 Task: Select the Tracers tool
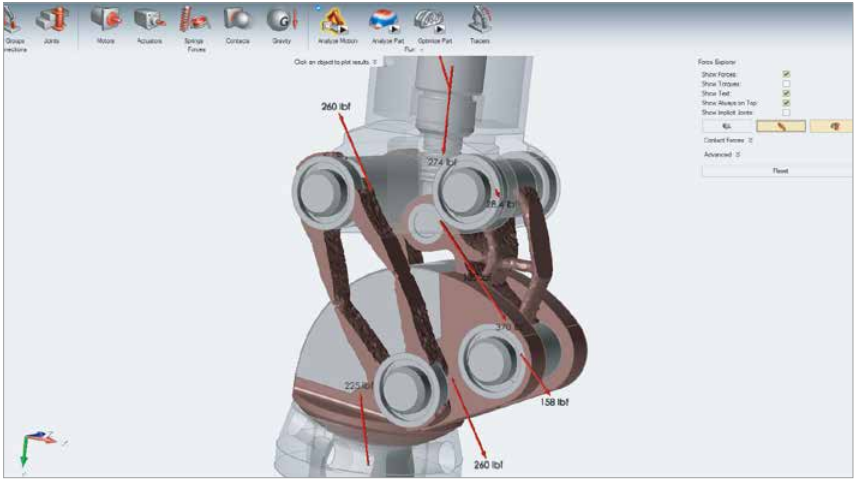[x=480, y=20]
